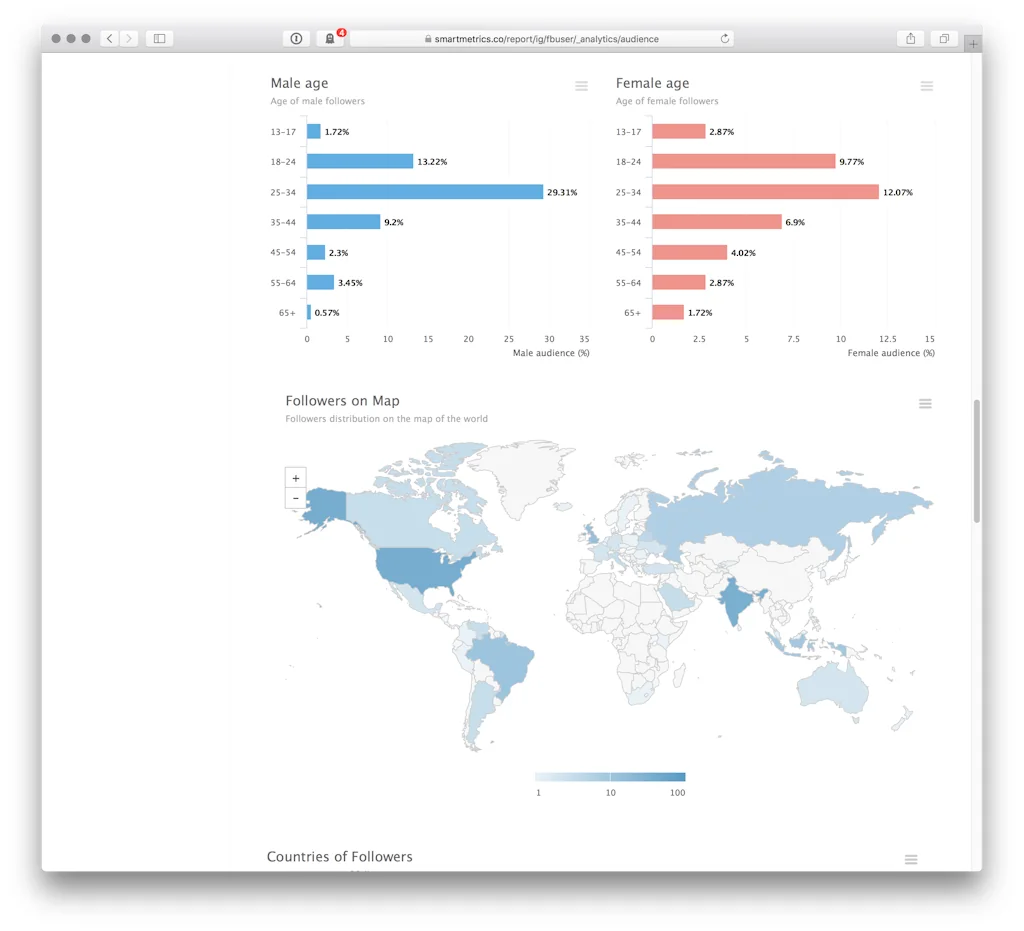Open the Followers on Map options menu
The height and width of the screenshot is (931, 1024).
pos(924,404)
